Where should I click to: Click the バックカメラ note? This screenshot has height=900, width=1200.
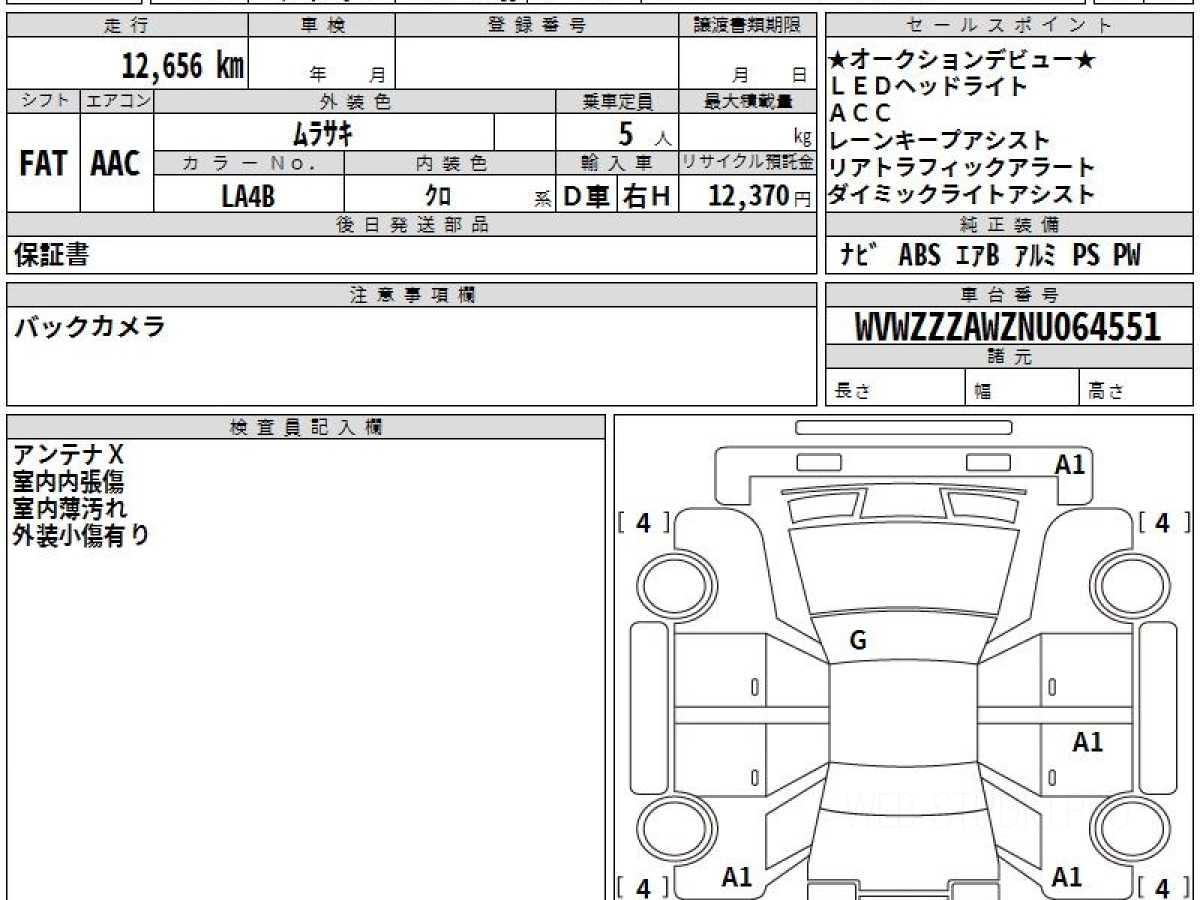89,325
